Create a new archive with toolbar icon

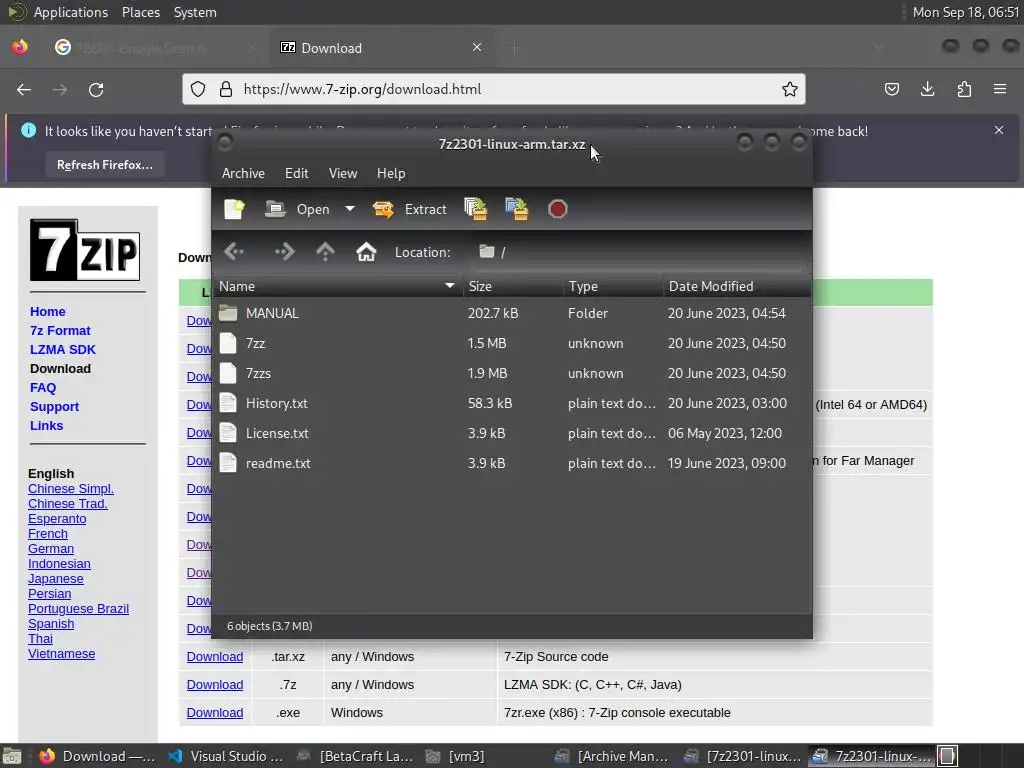click(x=234, y=209)
